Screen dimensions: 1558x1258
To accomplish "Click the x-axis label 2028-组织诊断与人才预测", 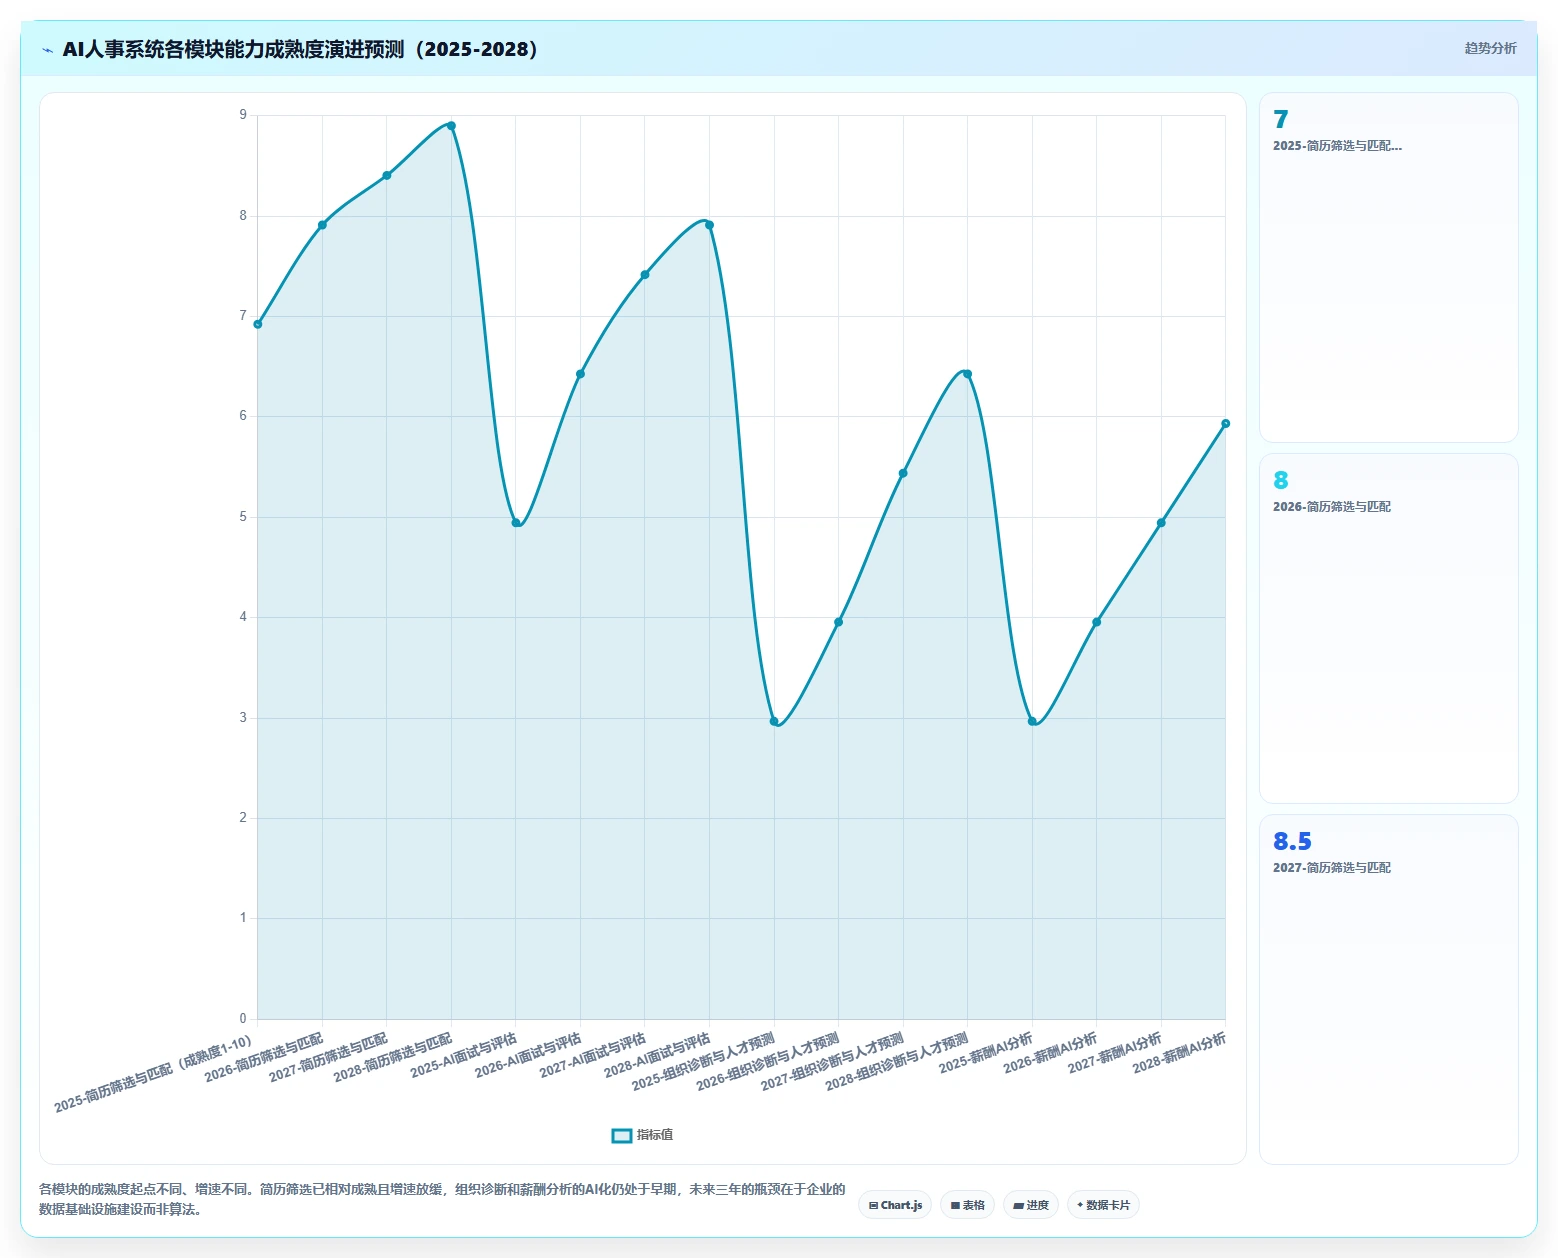I will point(897,1061).
